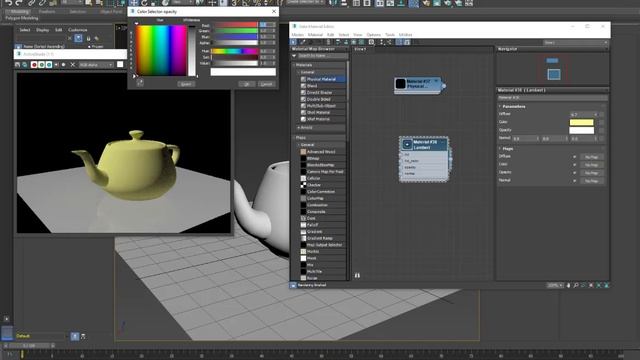640x360 pixels.
Task: Click the Red slider in Color Selector
Action: click(x=235, y=25)
